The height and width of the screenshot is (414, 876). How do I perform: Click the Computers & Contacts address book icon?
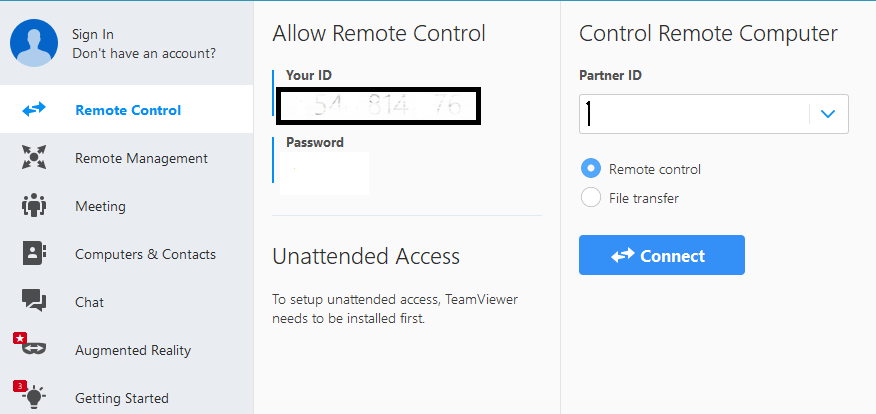pyautogui.click(x=34, y=254)
